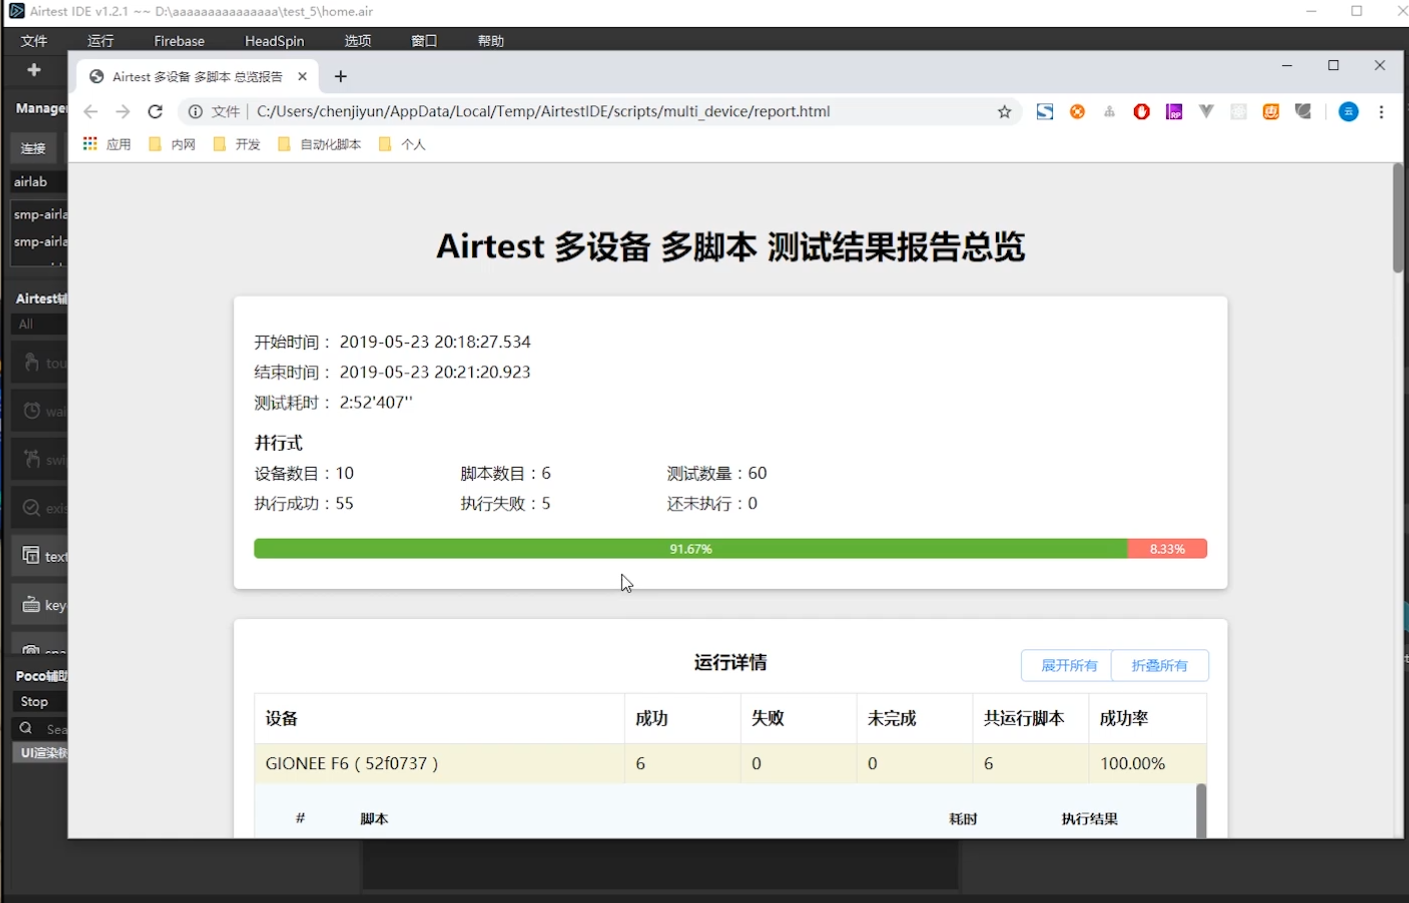This screenshot has height=903, width=1409.
Task: Open the 内网 bookmark folder
Action: pyautogui.click(x=172, y=144)
